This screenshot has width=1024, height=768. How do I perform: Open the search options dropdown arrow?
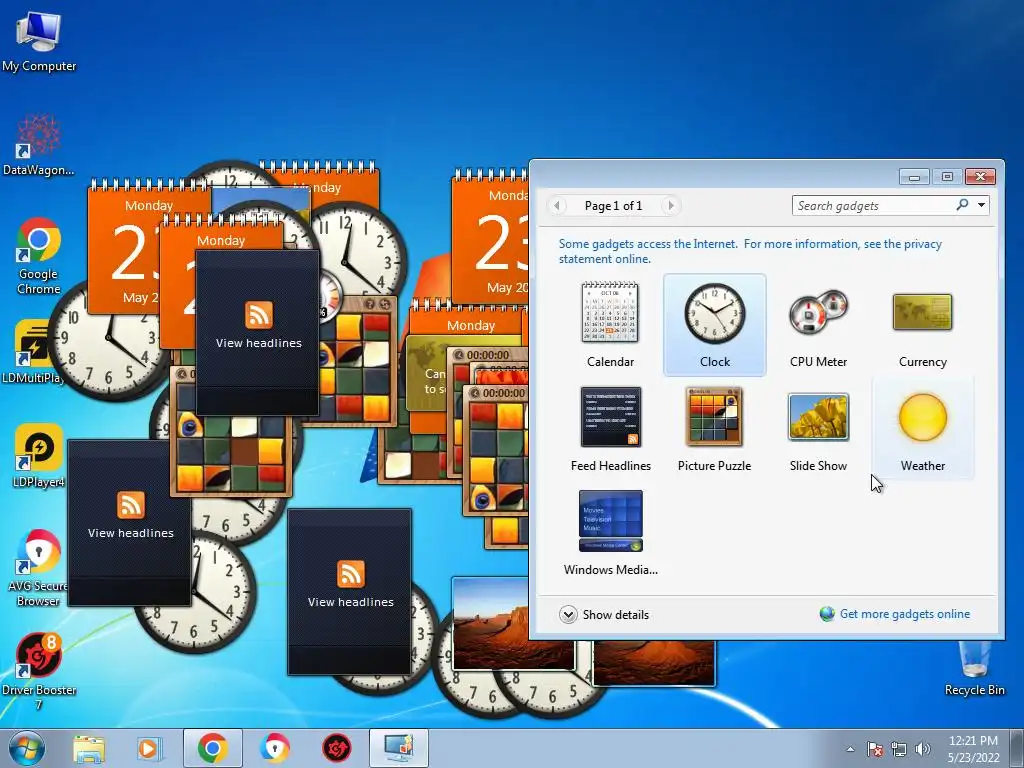coord(981,205)
